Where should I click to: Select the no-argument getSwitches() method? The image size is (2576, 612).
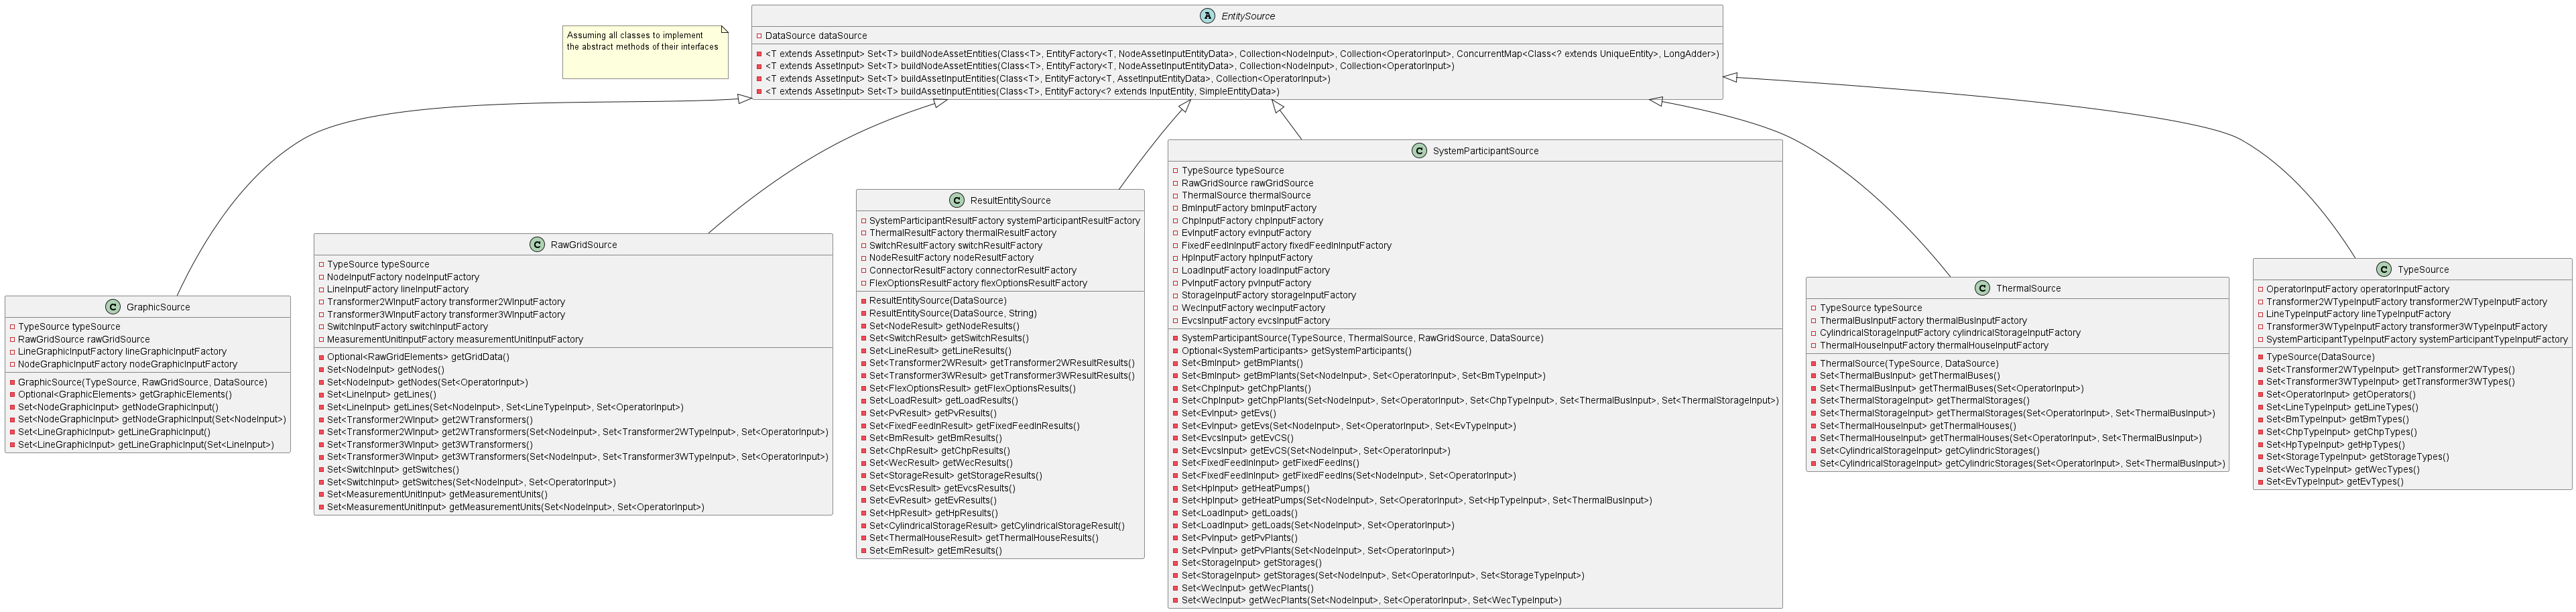tap(393, 470)
